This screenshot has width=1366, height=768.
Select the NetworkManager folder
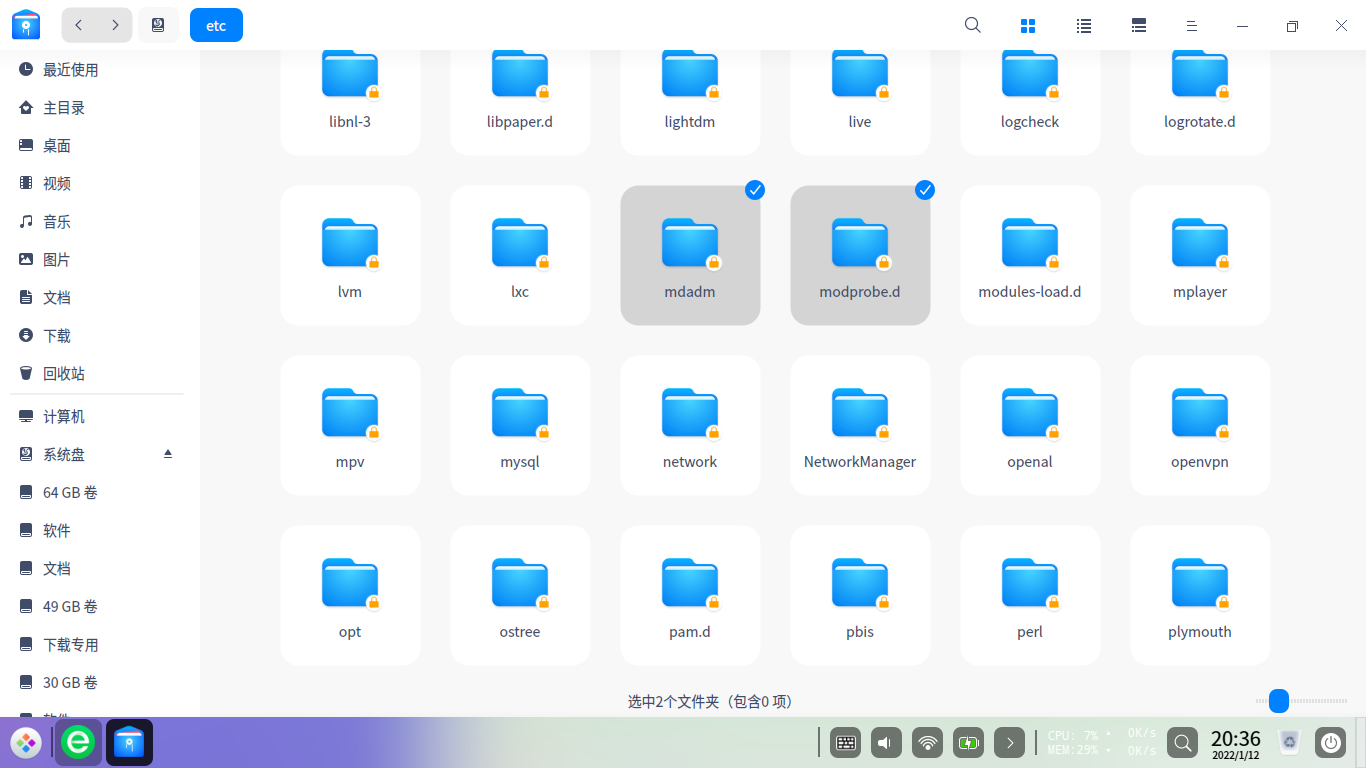[x=860, y=425]
